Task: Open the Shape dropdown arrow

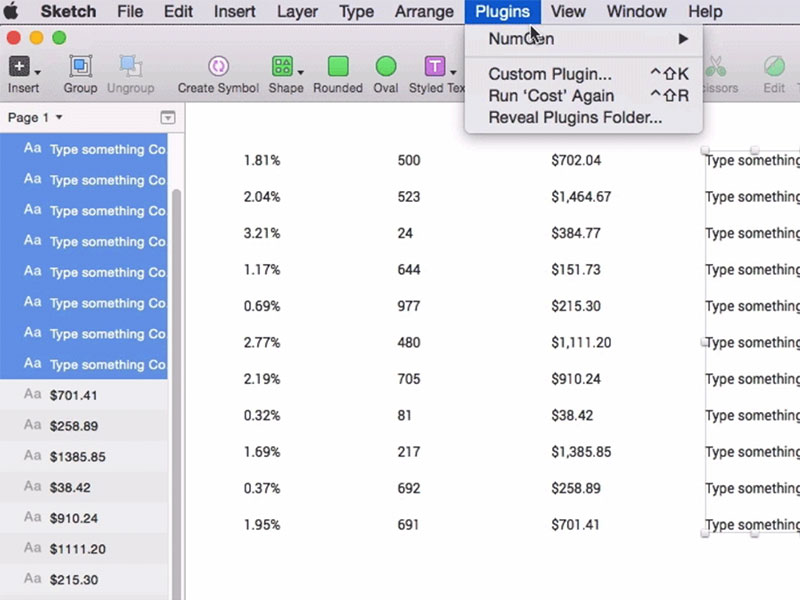Action: click(301, 72)
